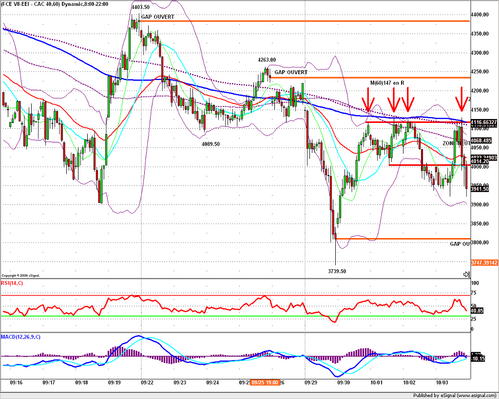Viewport: 499px width, 399px height.
Task: Click the third red down arrow marker
Action: click(407, 99)
